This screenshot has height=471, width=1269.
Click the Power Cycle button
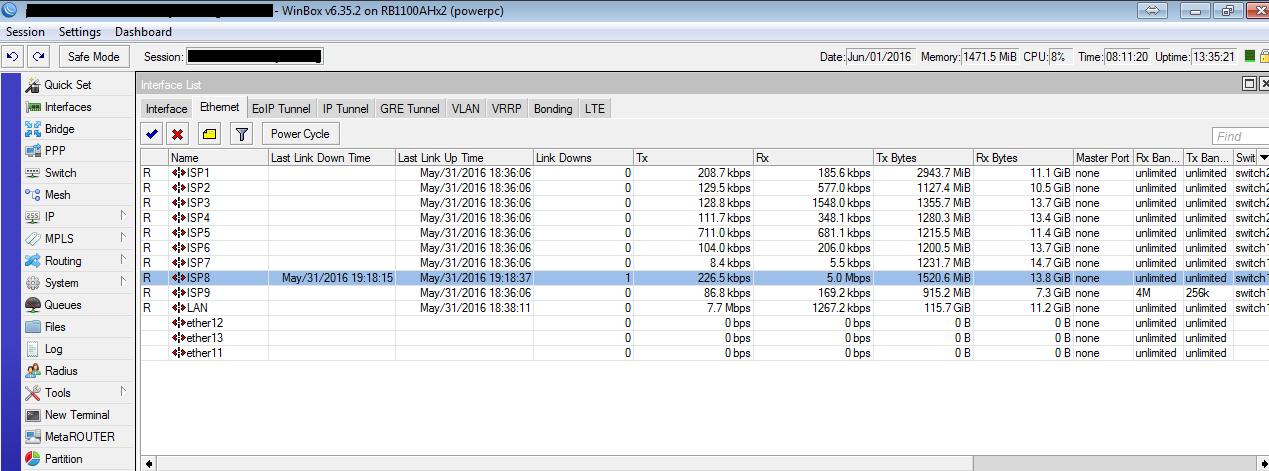tap(300, 134)
